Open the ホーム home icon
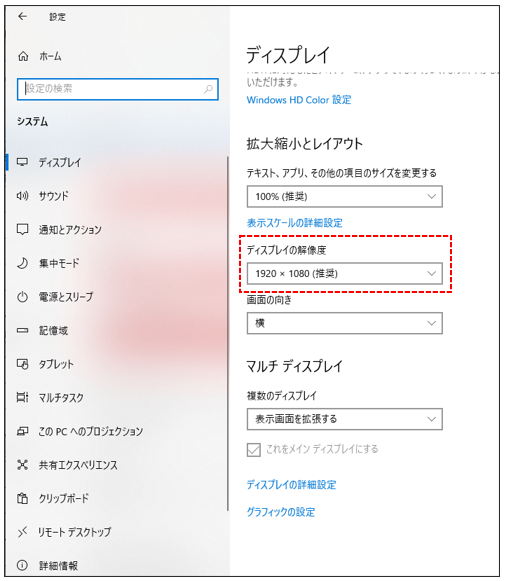The image size is (506, 581). (23, 56)
